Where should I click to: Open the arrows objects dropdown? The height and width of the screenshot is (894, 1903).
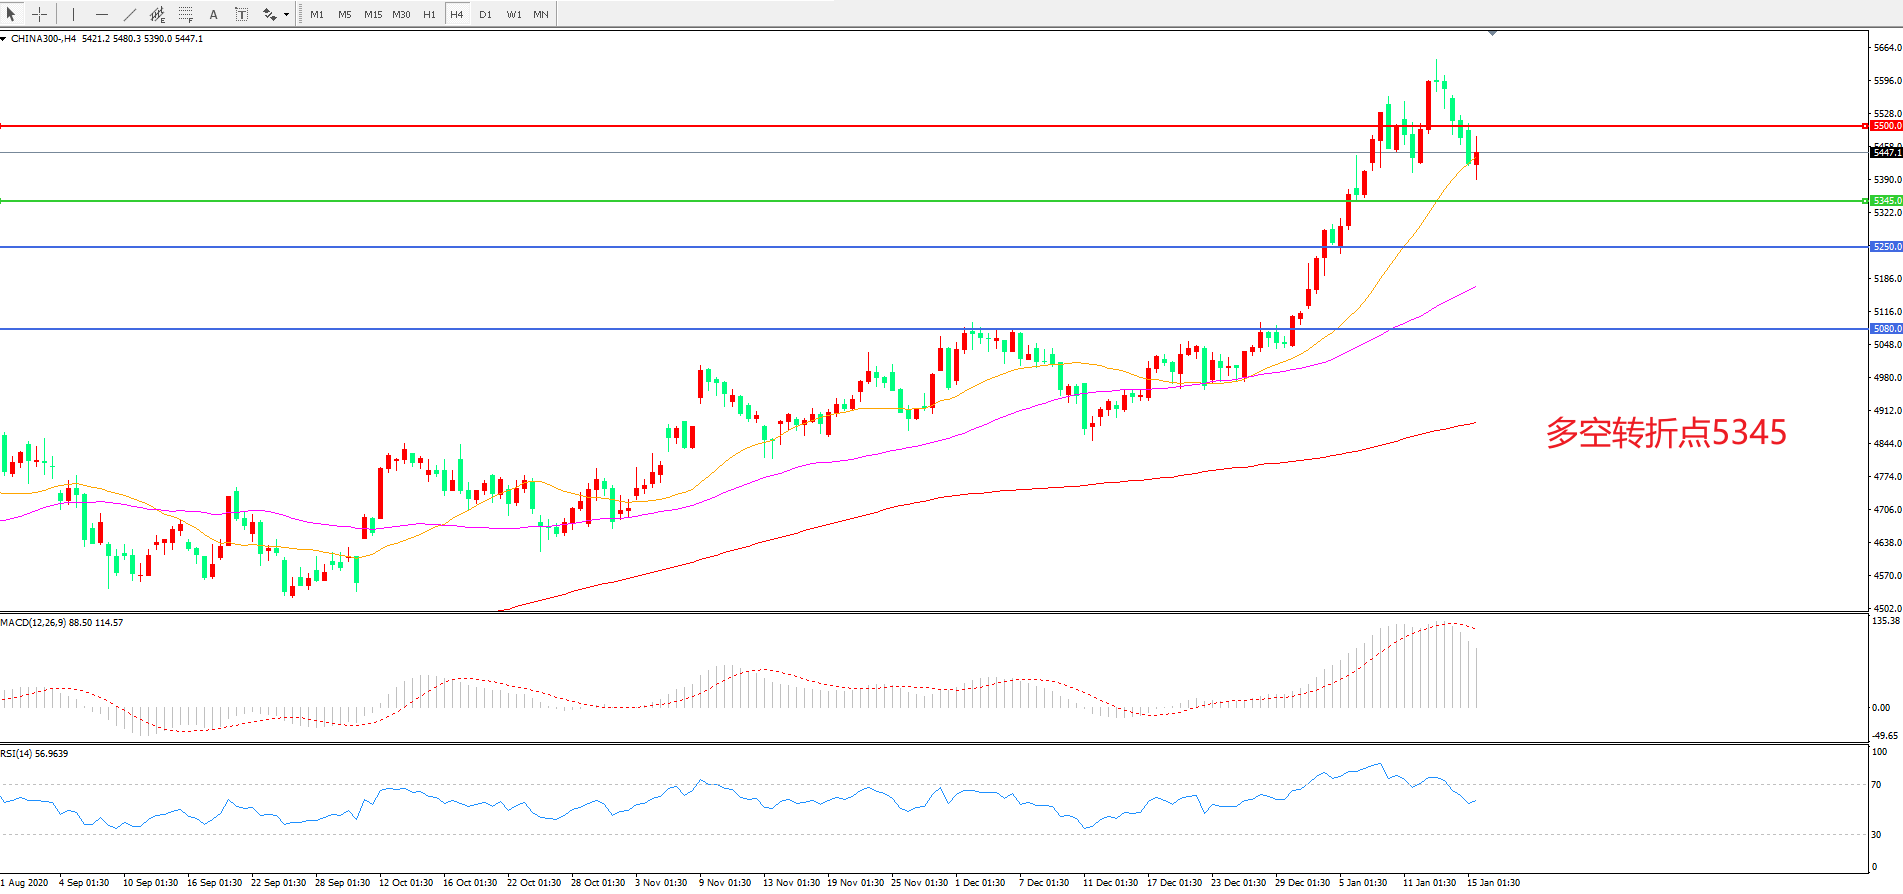(286, 14)
